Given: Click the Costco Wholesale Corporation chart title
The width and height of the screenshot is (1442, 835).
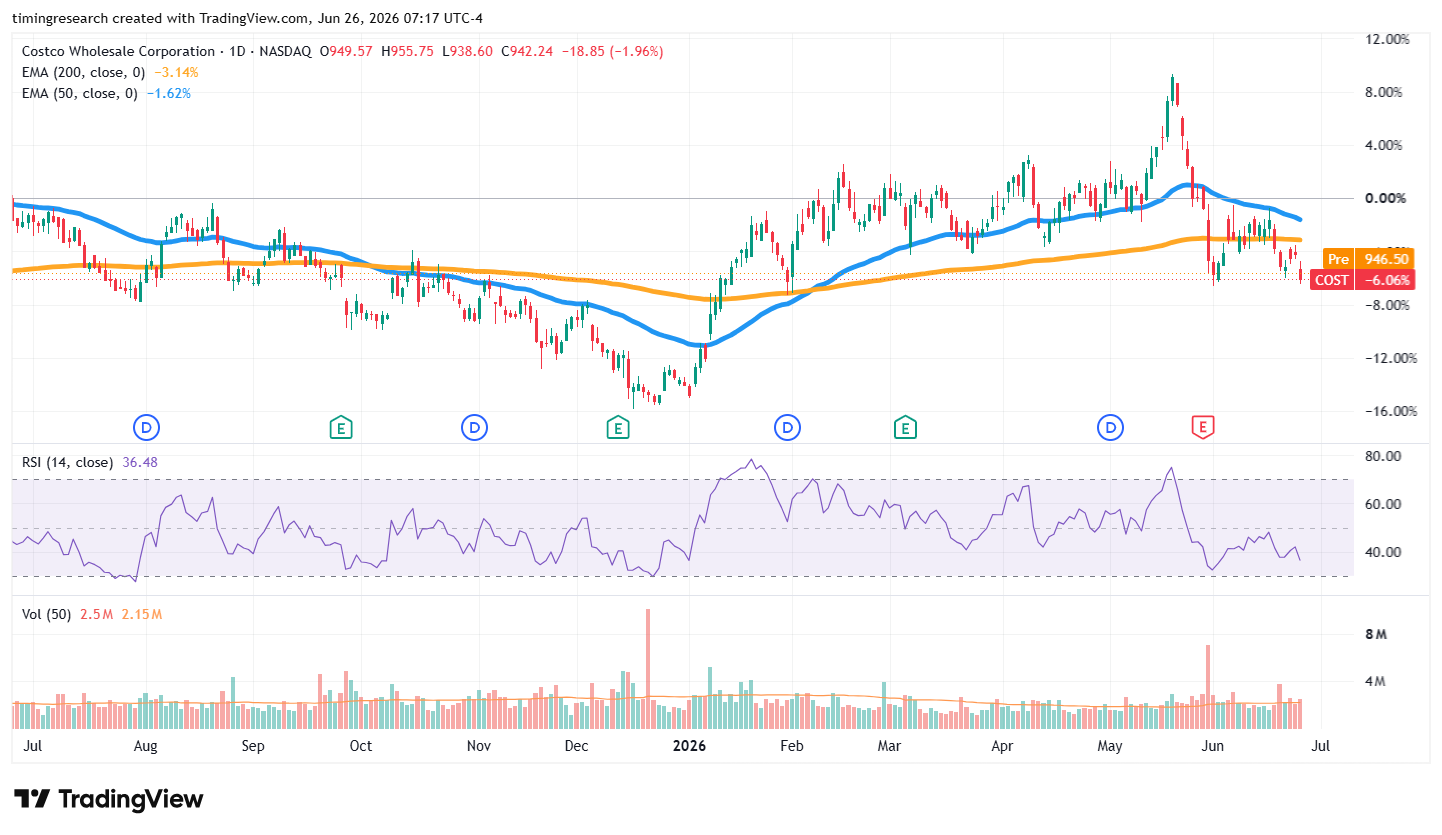Looking at the screenshot, I should (x=118, y=51).
